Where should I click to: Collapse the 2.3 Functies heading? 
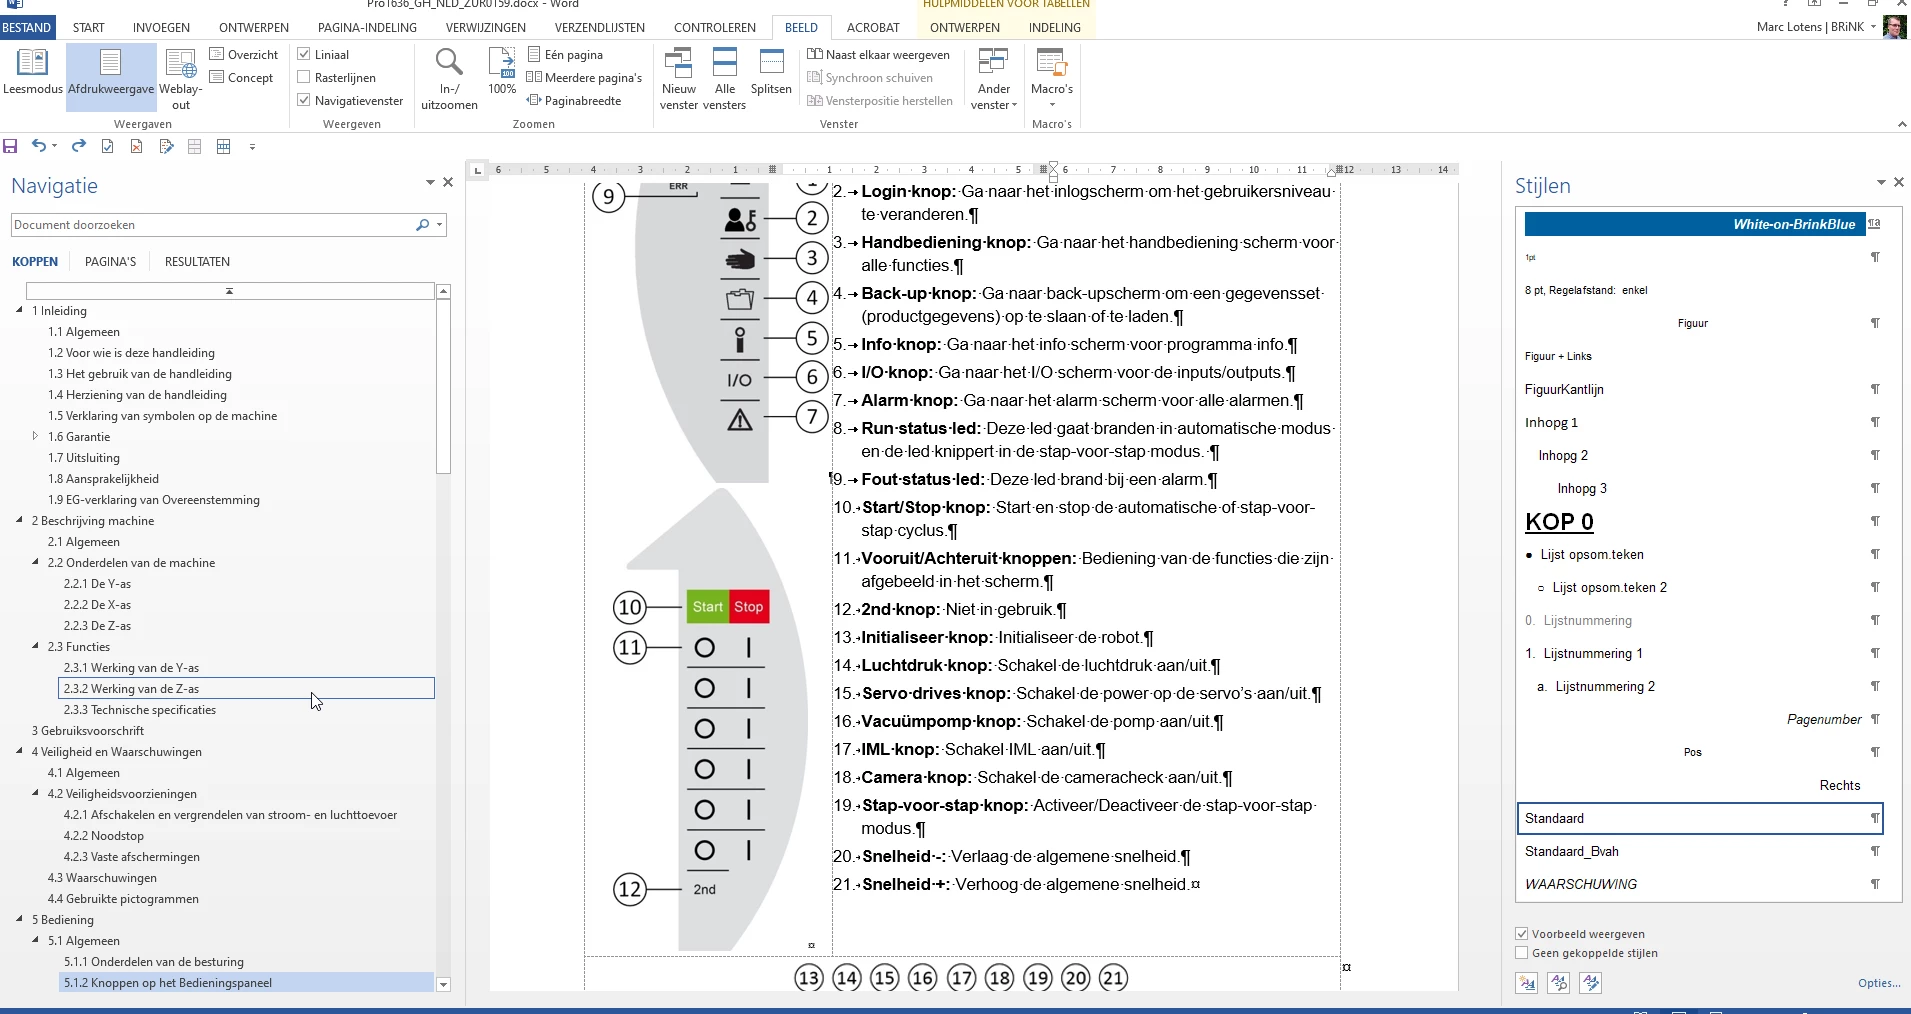click(x=36, y=646)
